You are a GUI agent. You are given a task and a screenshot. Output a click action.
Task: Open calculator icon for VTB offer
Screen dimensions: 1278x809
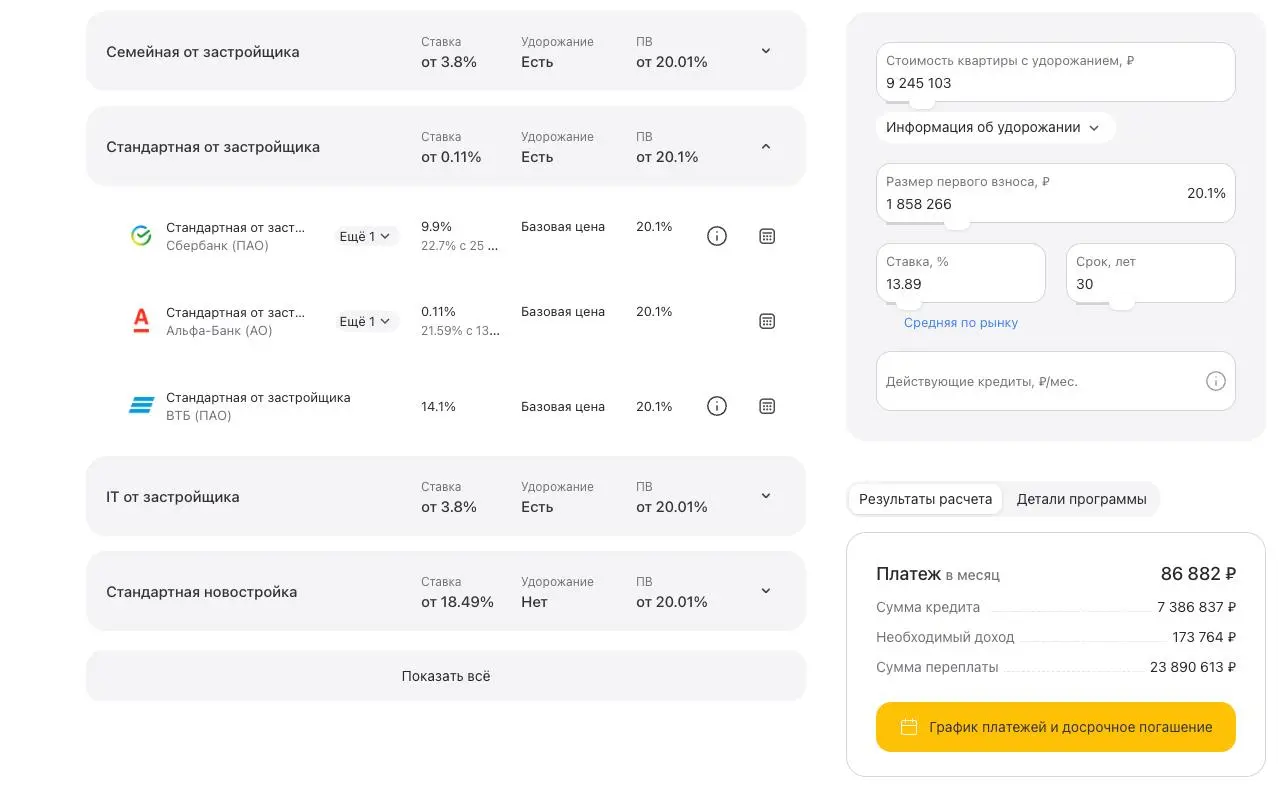coord(767,406)
